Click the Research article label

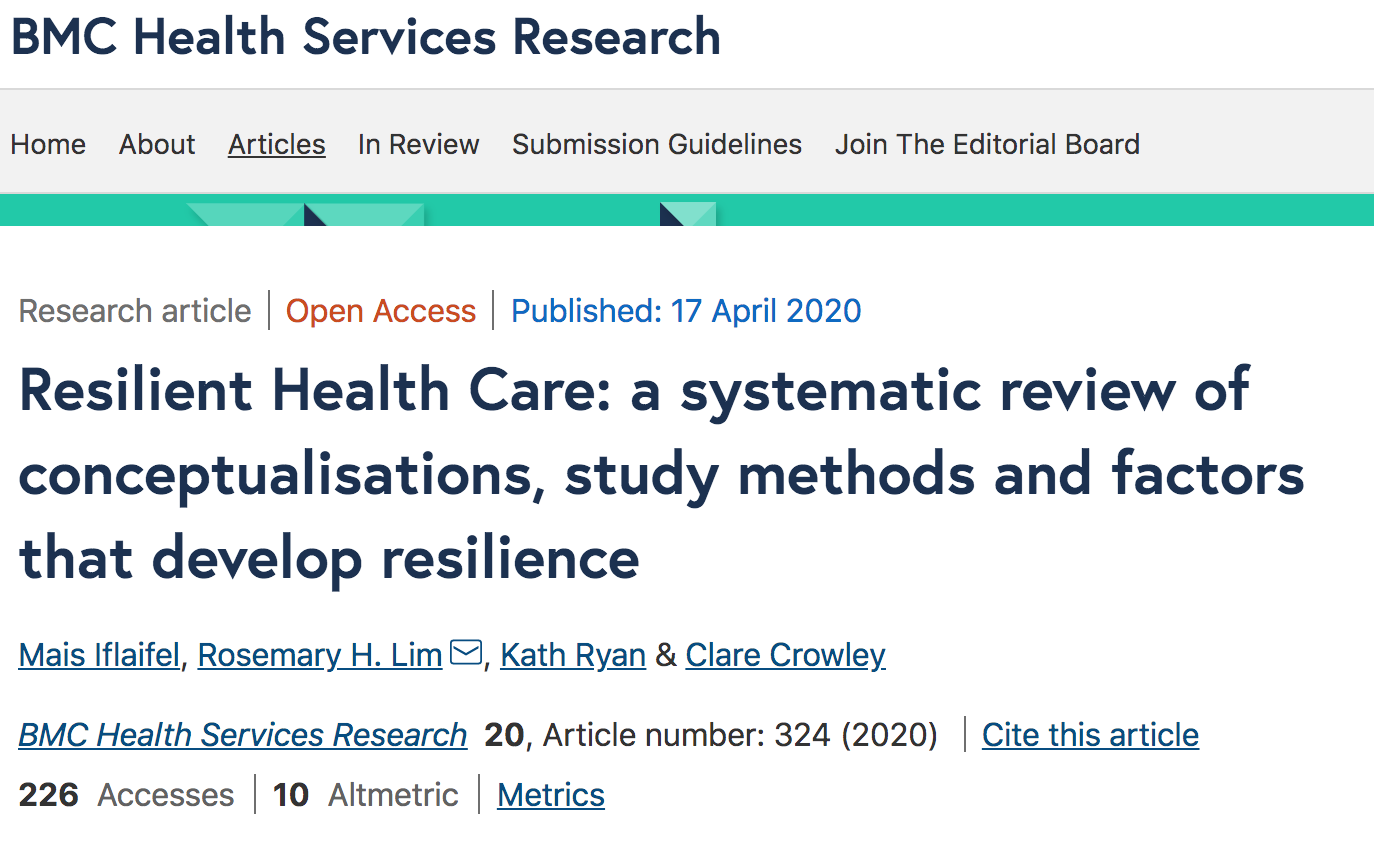[134, 311]
